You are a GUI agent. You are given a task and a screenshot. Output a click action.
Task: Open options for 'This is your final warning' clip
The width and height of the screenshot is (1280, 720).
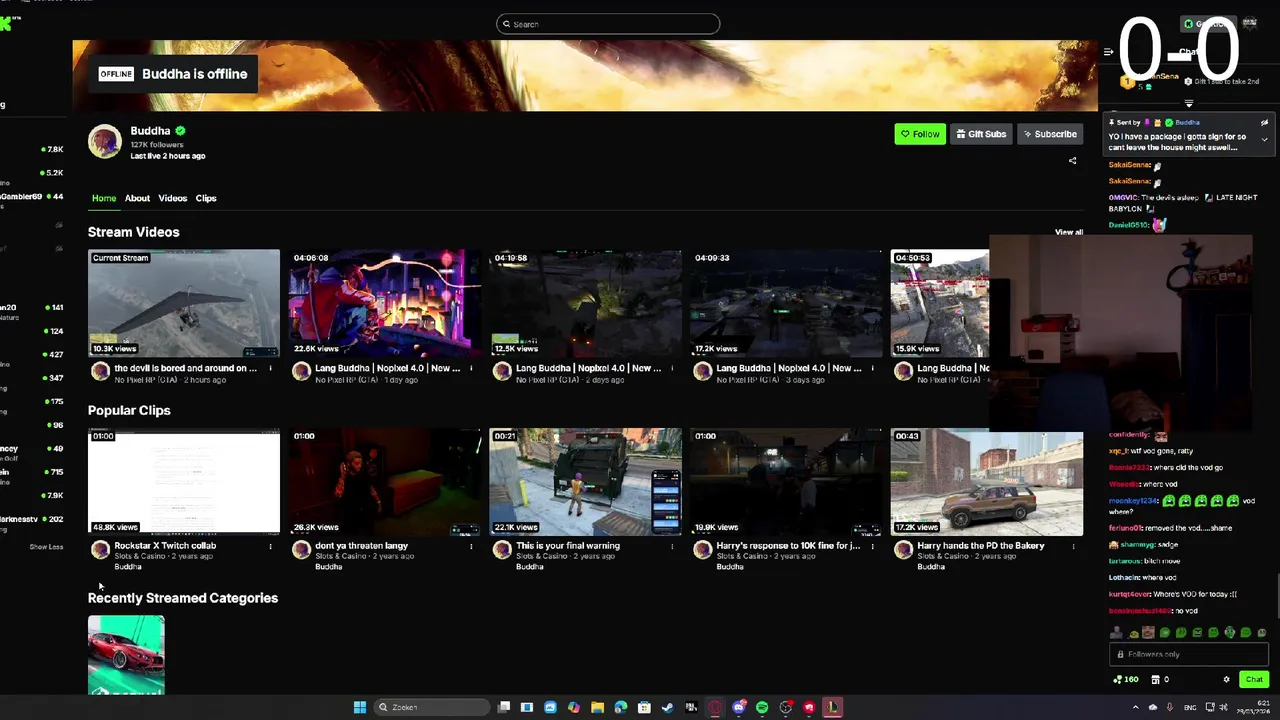pos(672,546)
